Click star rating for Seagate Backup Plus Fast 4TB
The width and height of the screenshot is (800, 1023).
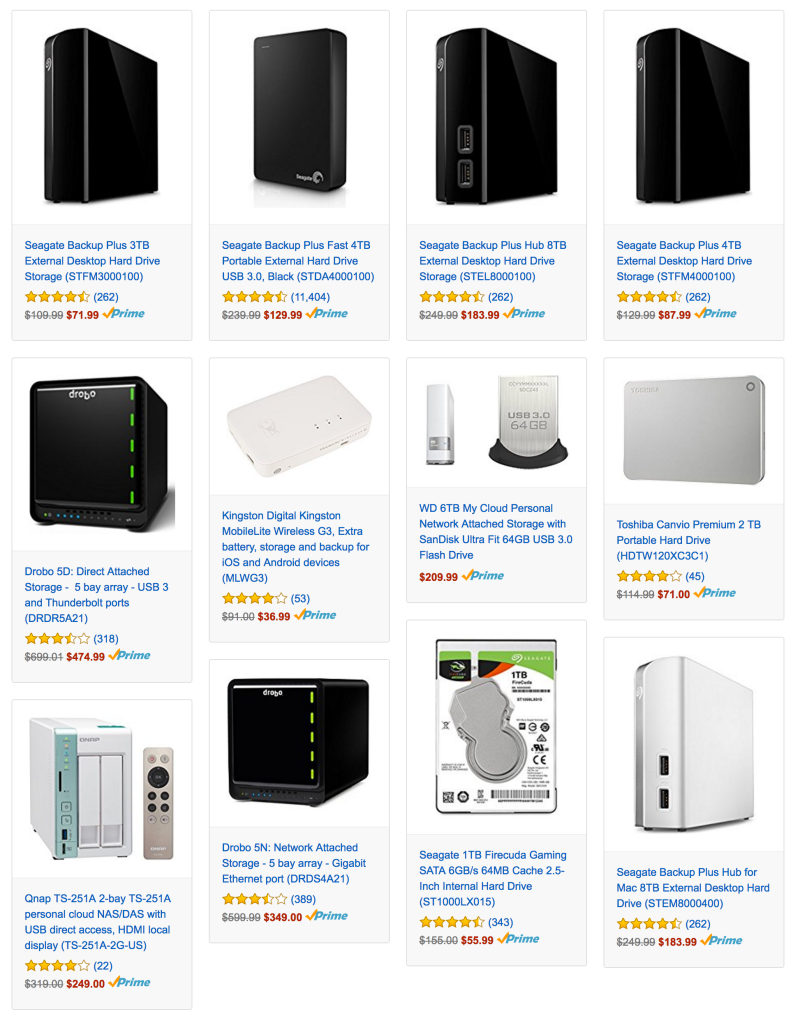coord(254,297)
